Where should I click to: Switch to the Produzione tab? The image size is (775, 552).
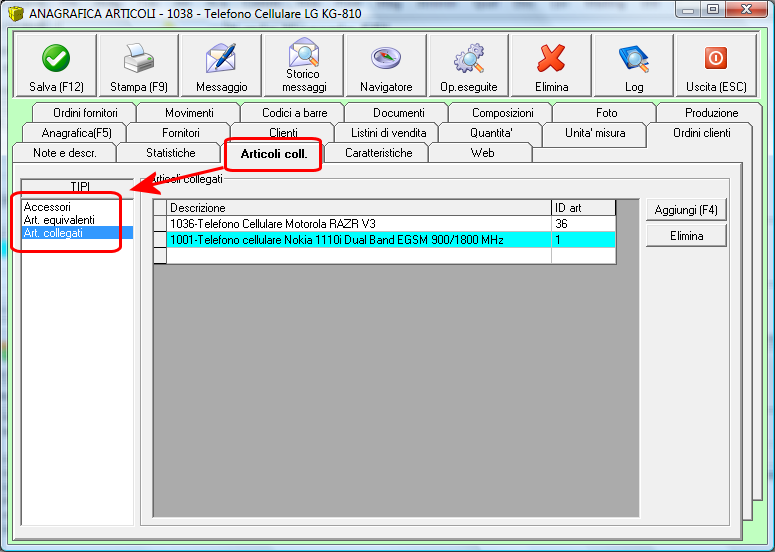tap(711, 113)
